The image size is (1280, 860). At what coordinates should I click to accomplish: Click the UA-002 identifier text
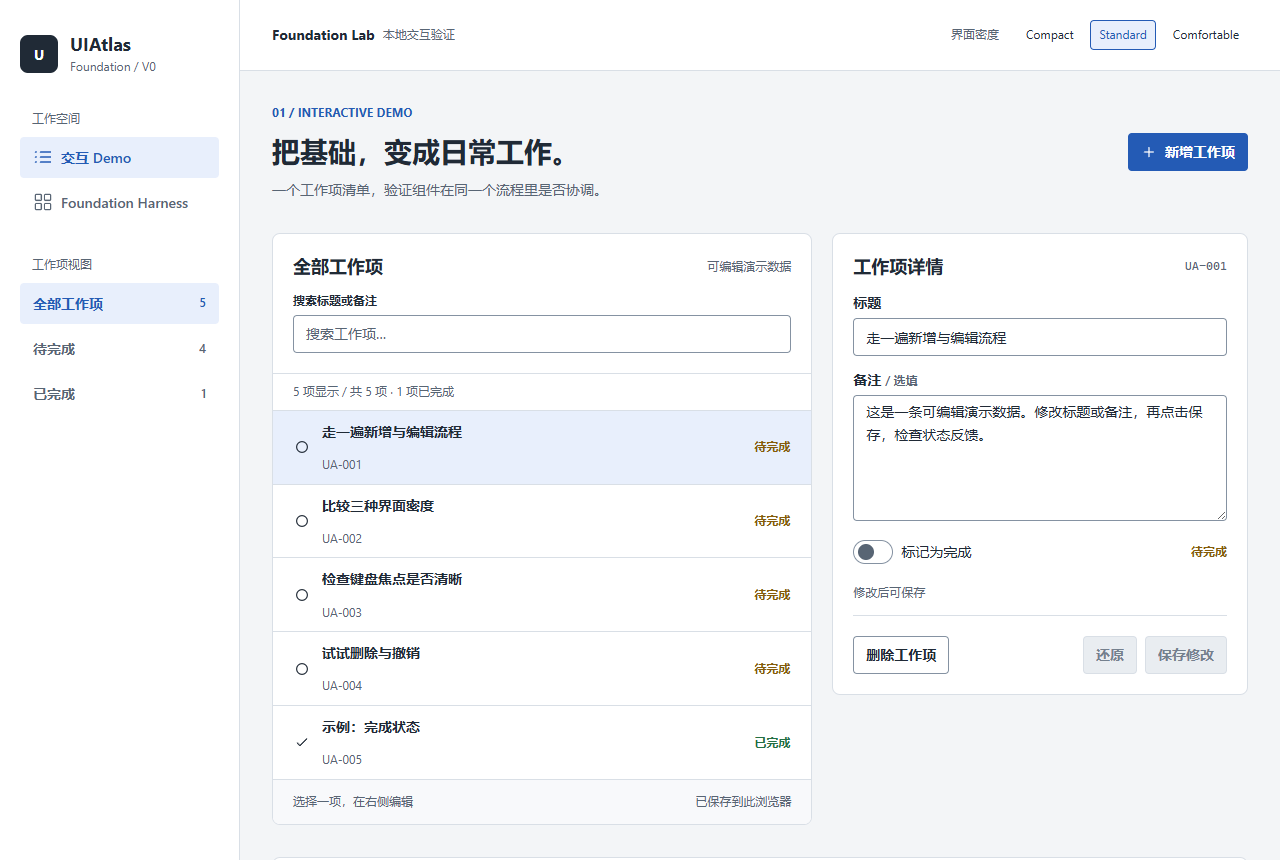tap(342, 539)
